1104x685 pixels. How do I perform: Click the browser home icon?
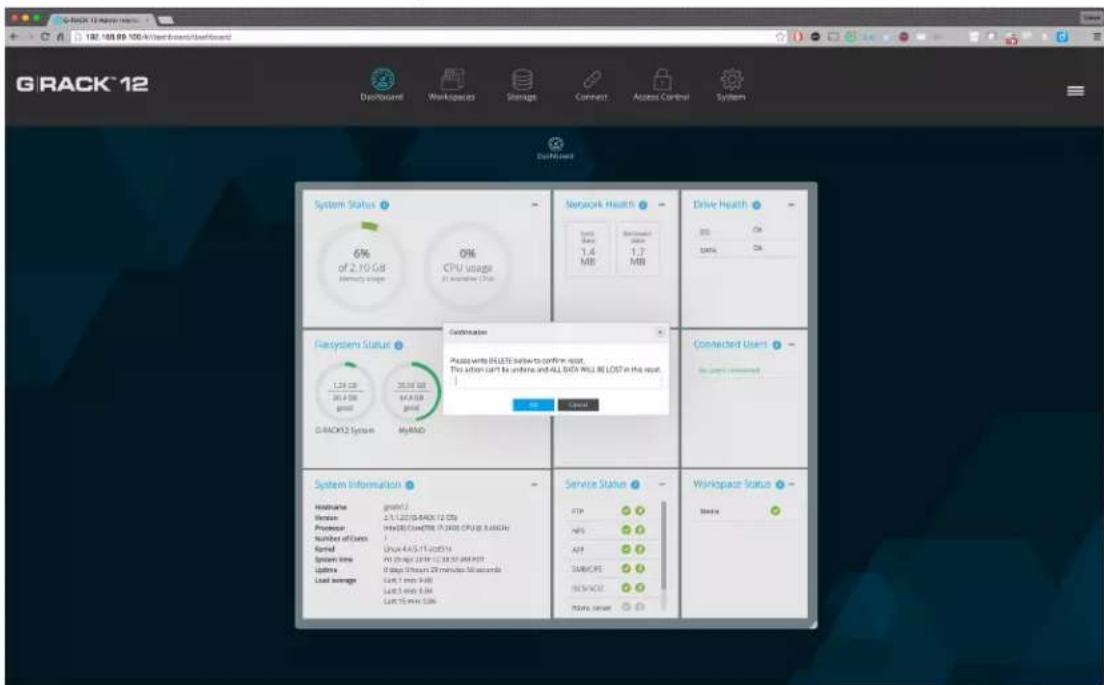pos(61,37)
